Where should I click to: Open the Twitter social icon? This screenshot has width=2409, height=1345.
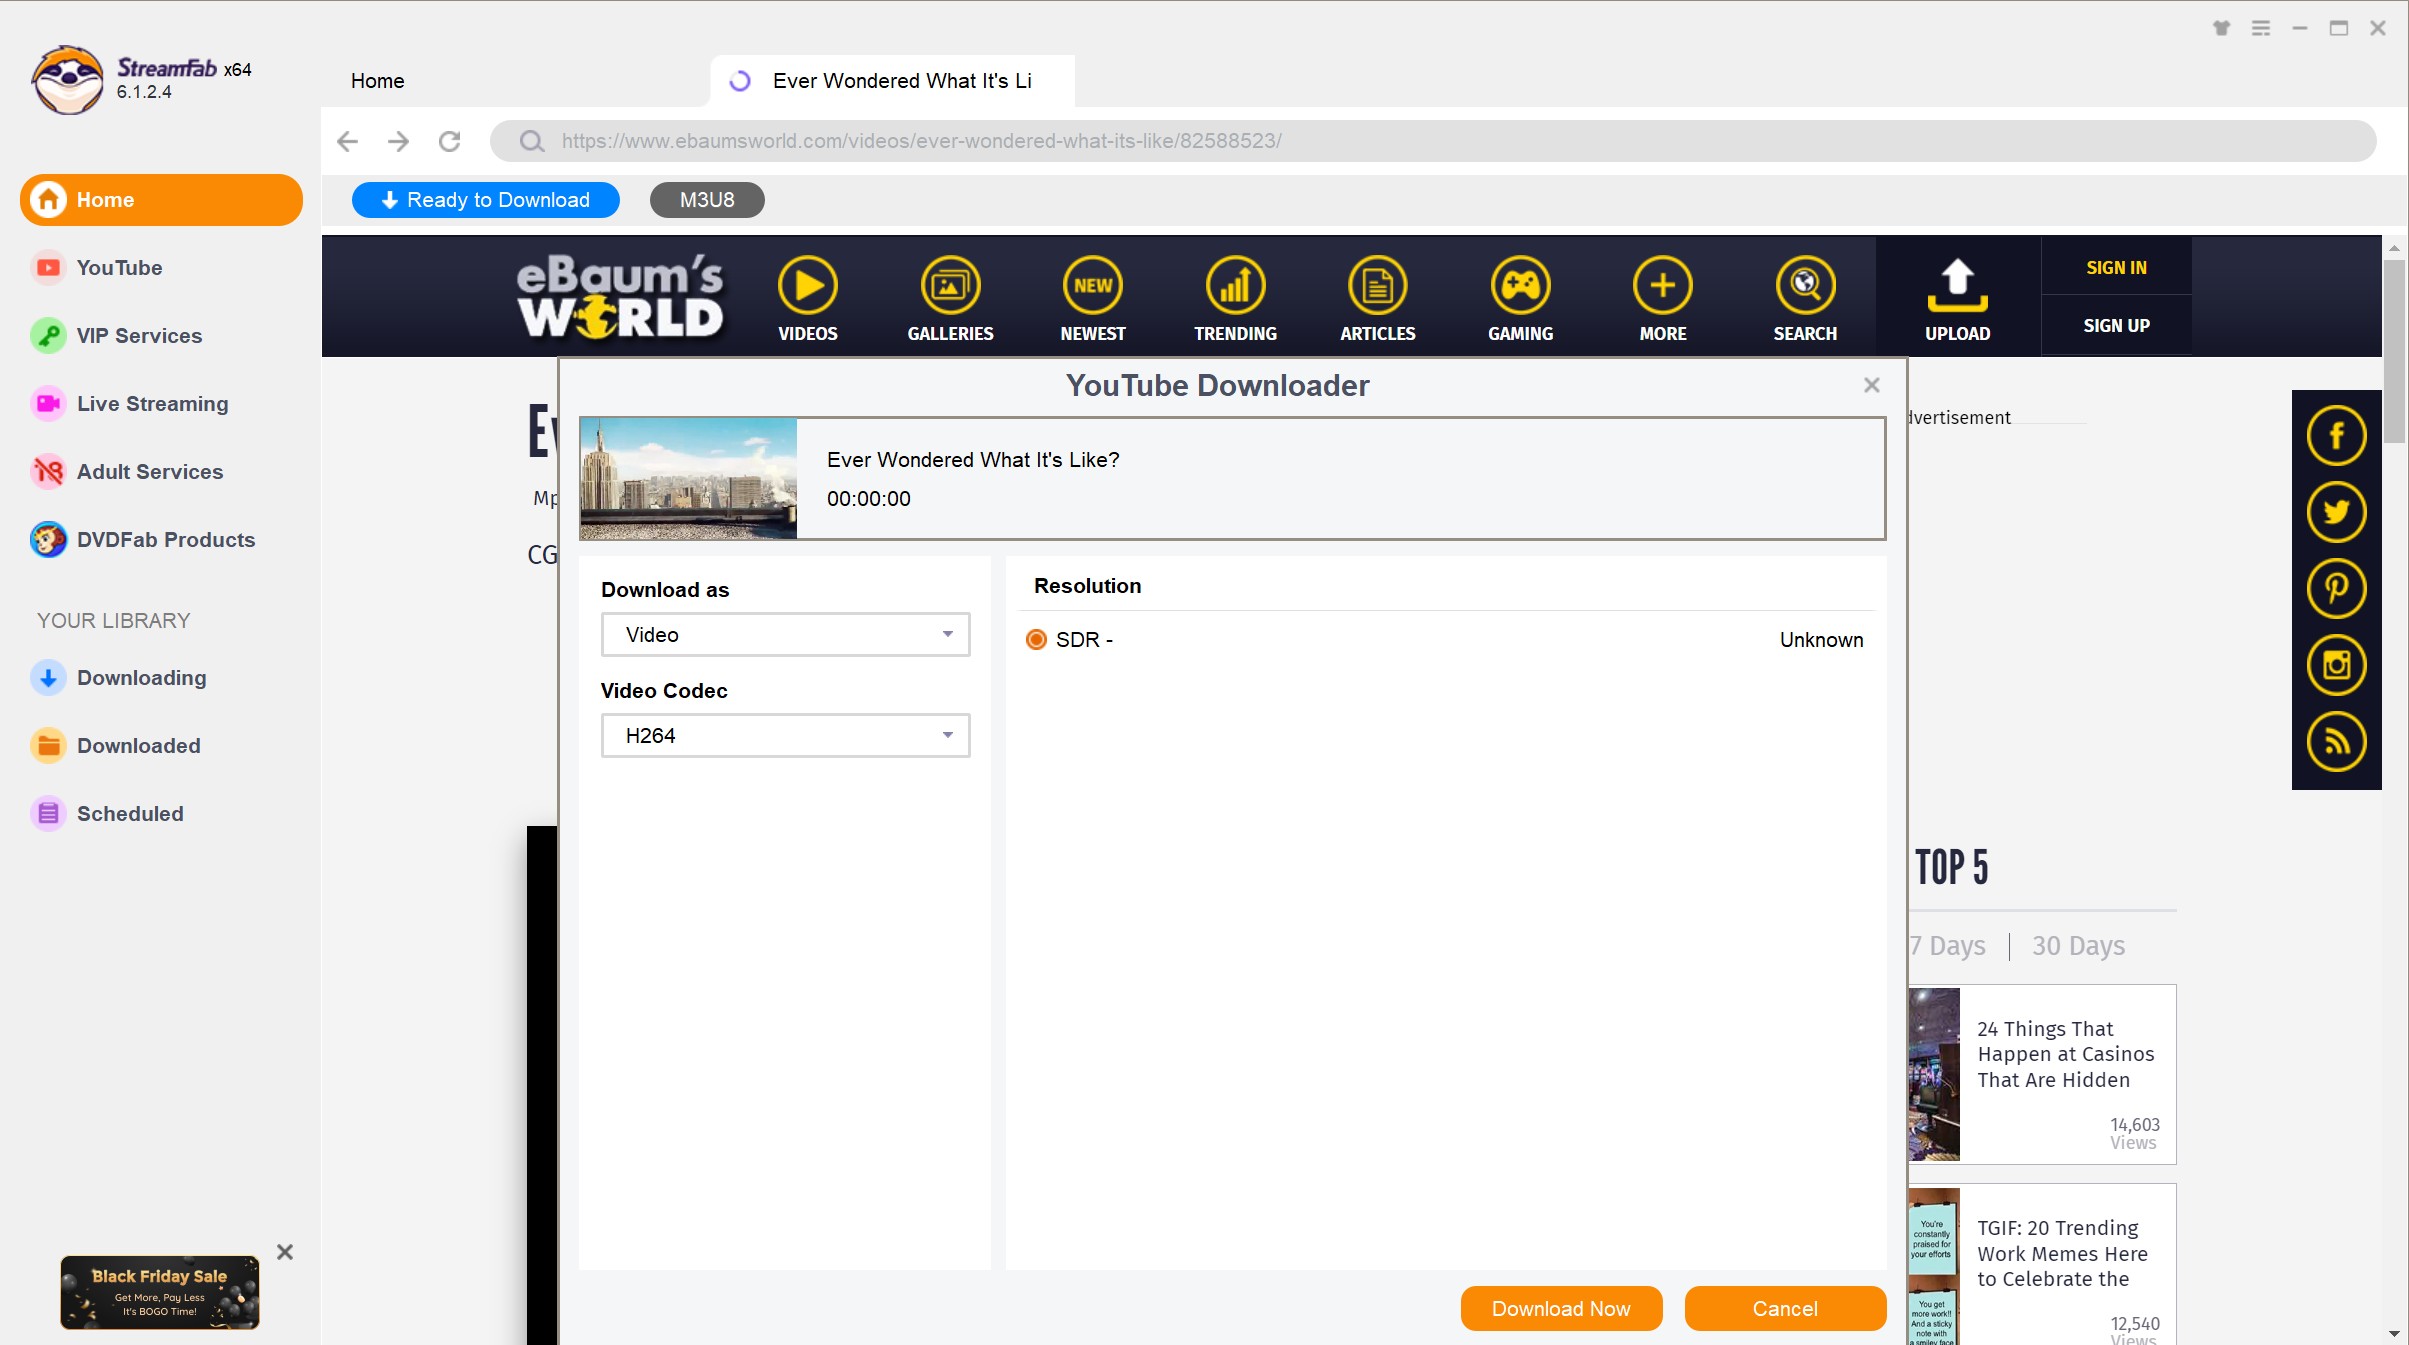point(2336,512)
